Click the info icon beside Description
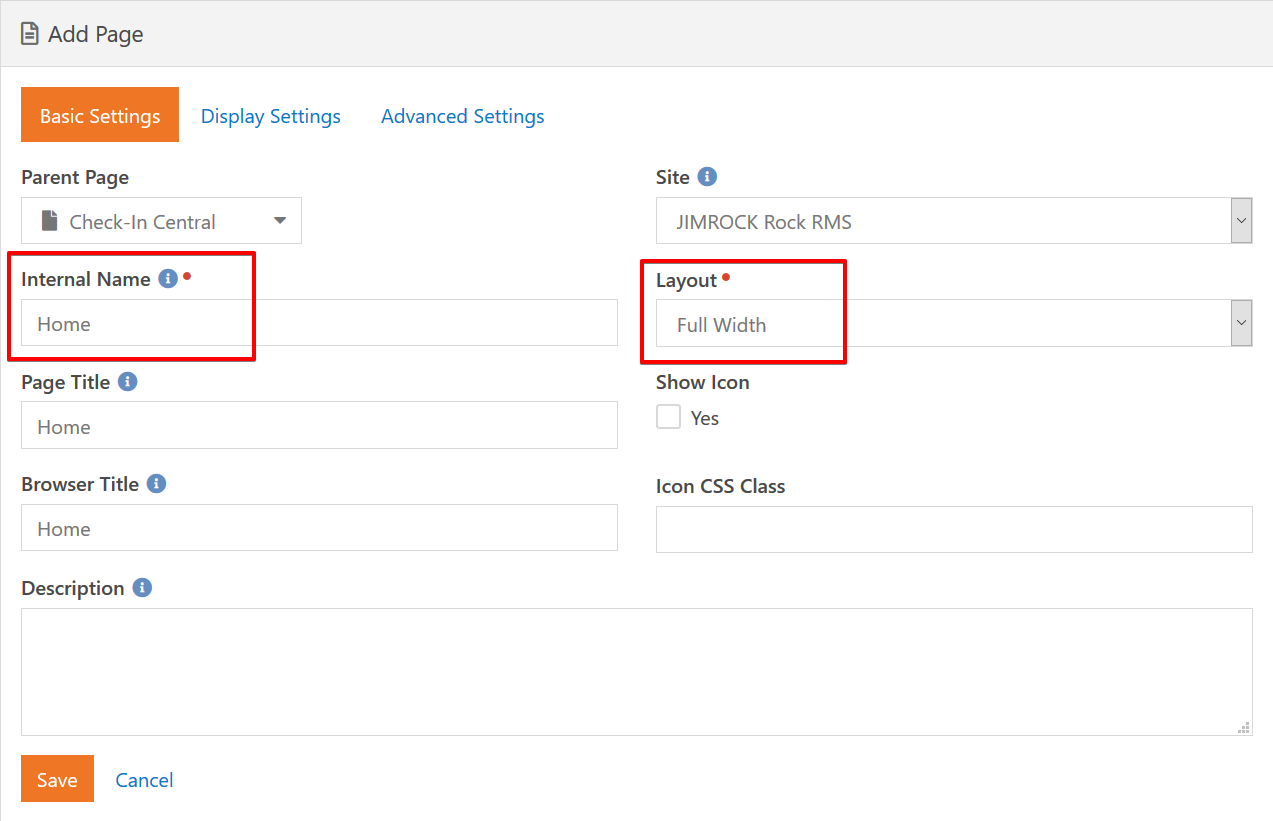Screen dimensions: 1273x821 142,588
